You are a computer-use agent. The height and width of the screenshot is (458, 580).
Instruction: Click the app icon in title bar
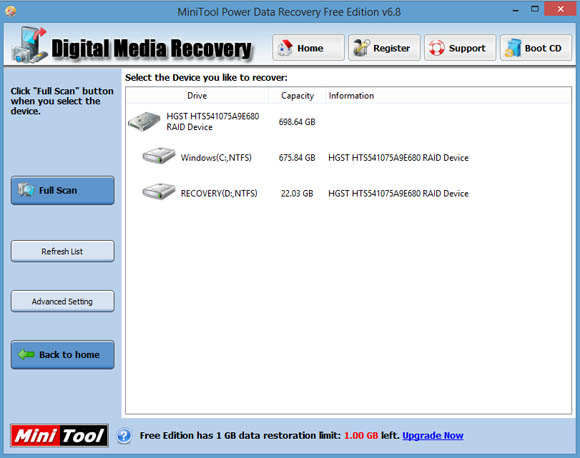point(10,11)
